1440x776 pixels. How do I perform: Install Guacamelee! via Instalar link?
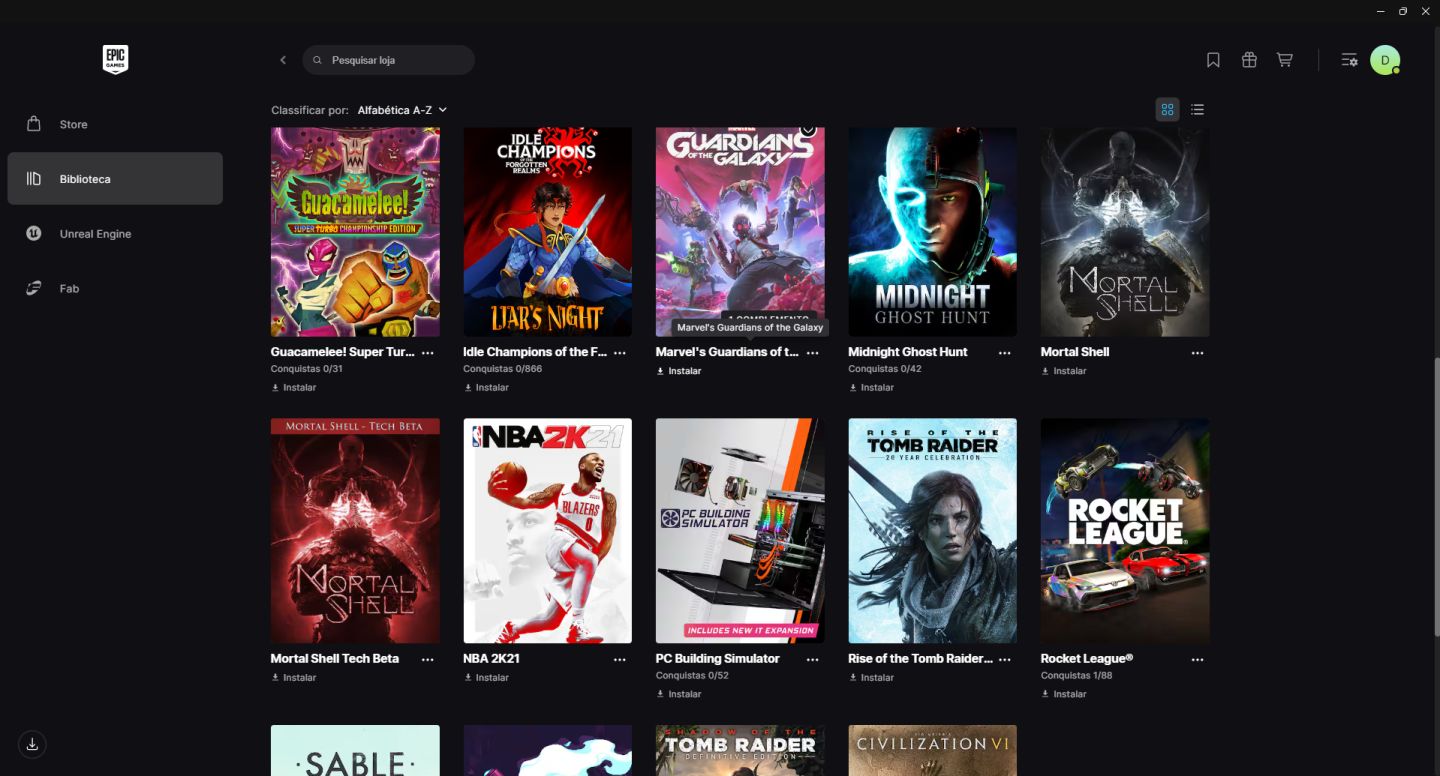294,387
